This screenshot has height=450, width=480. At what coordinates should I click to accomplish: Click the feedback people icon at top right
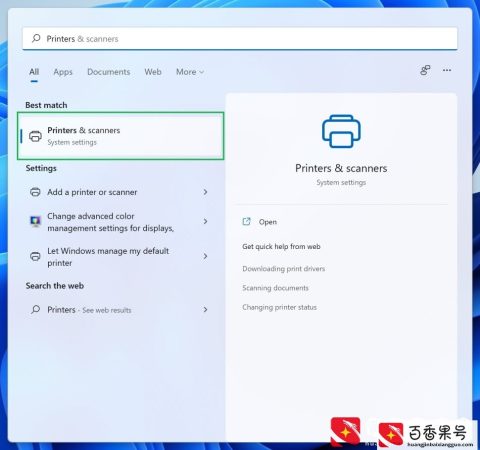[425, 70]
